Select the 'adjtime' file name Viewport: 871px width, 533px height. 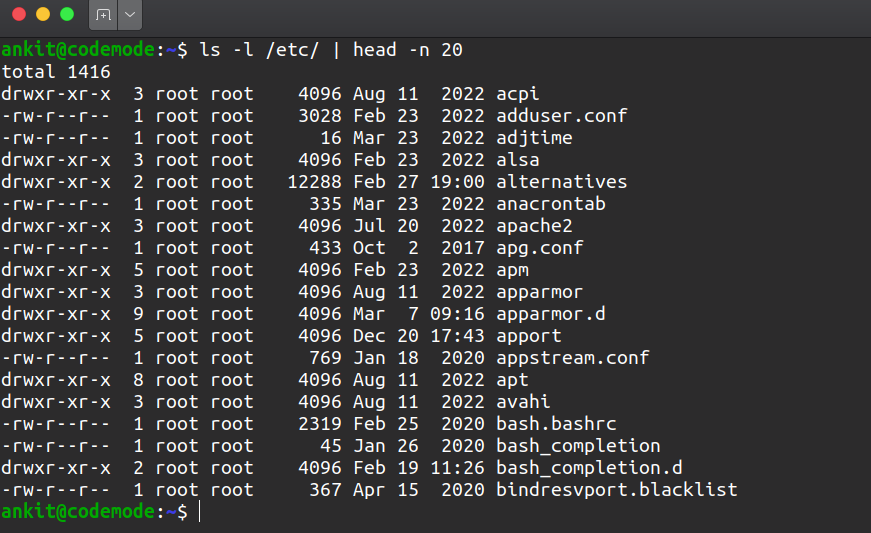pyautogui.click(x=534, y=138)
